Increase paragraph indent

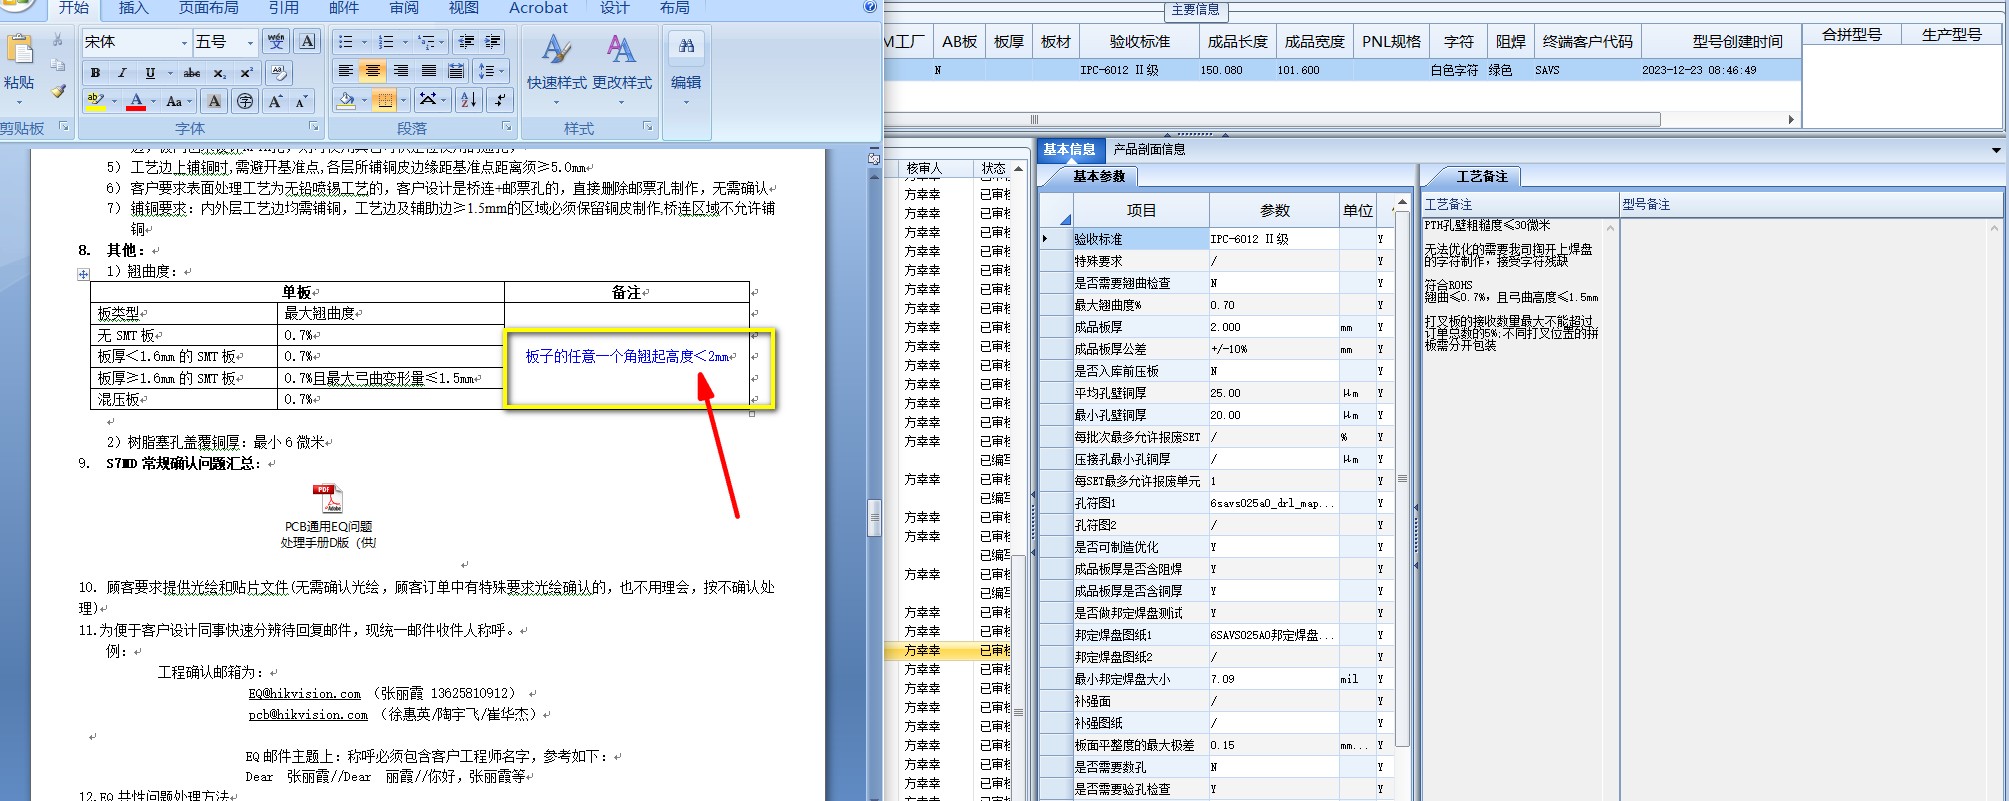tap(493, 41)
